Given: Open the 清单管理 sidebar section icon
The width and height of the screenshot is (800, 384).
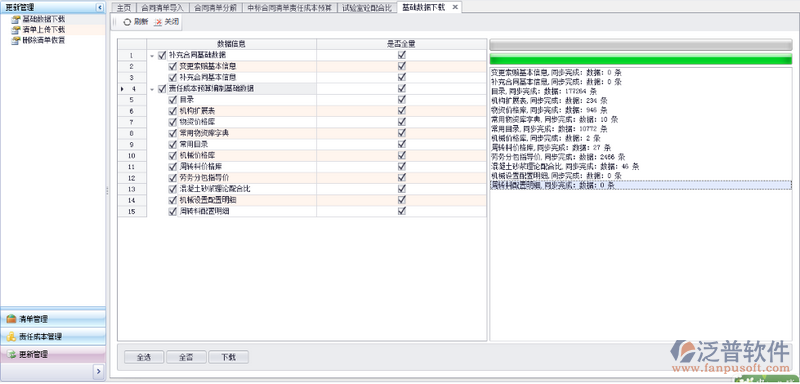Looking at the screenshot, I should point(11,319).
